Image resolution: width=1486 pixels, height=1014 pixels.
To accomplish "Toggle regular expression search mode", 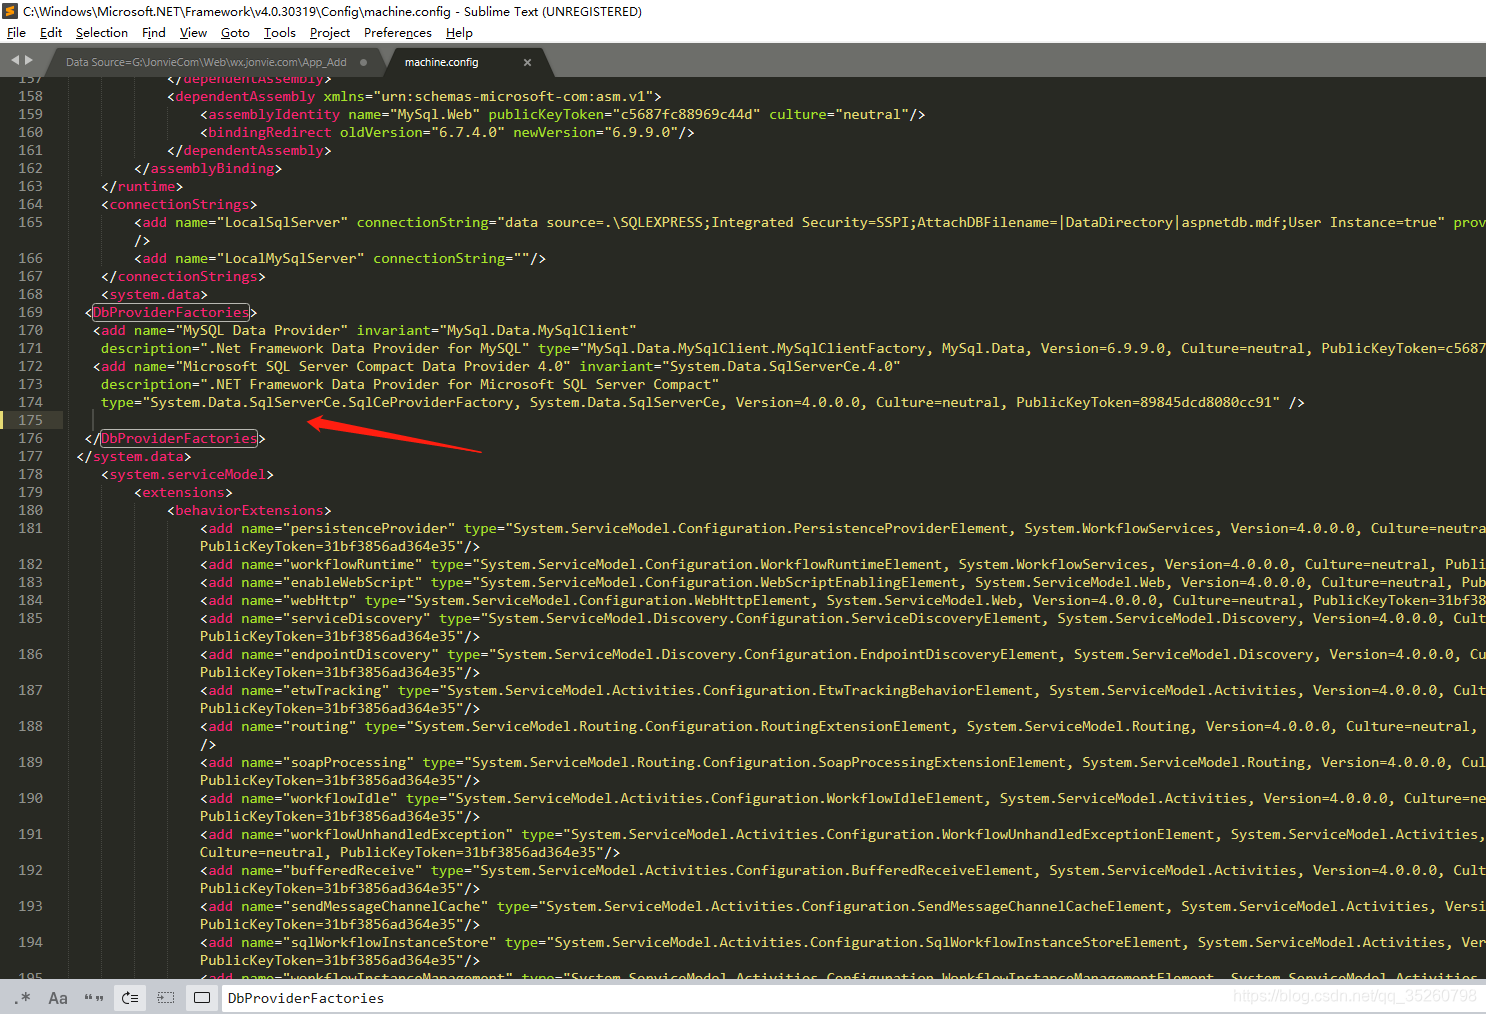I will coord(24,998).
